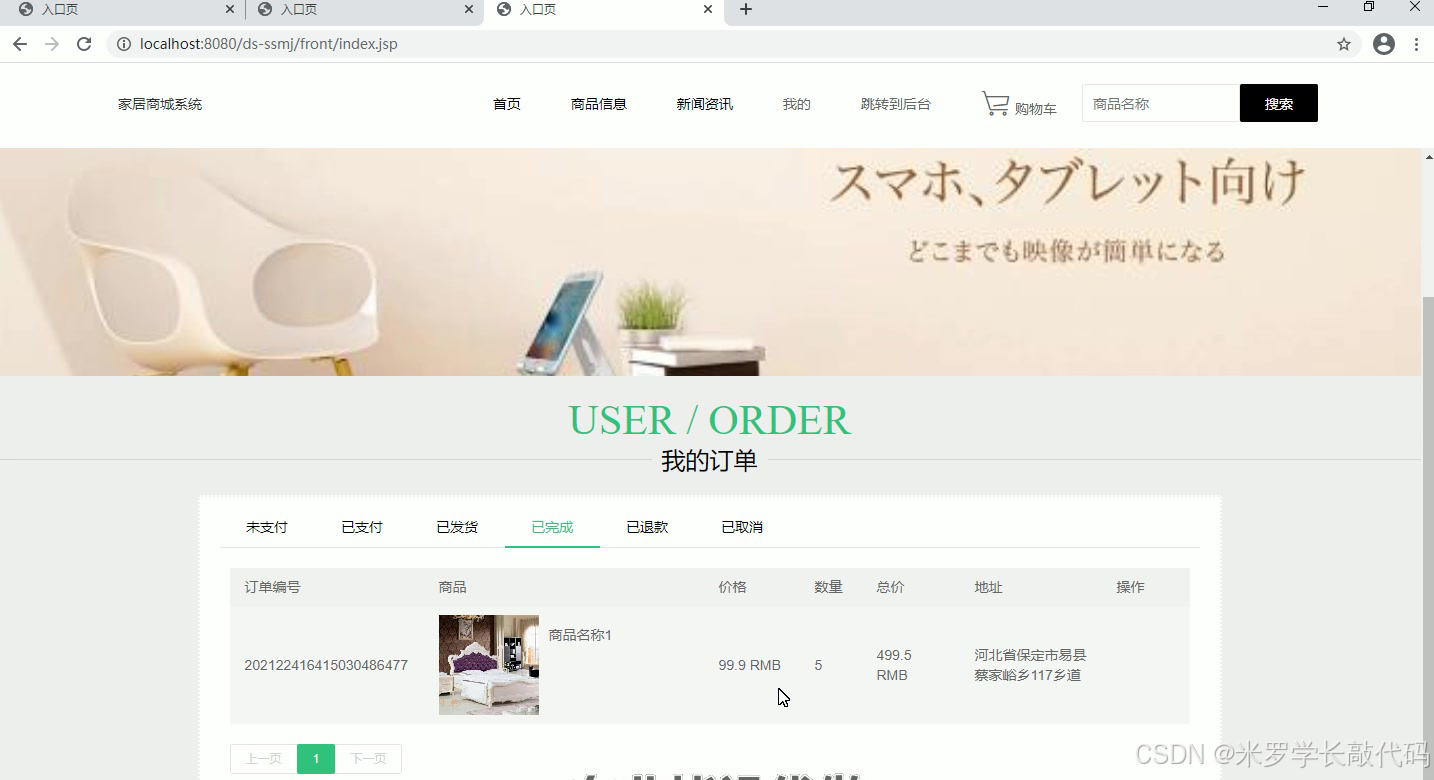
Task: Go to the backend via 跳转到后台
Action: pyautogui.click(x=895, y=103)
